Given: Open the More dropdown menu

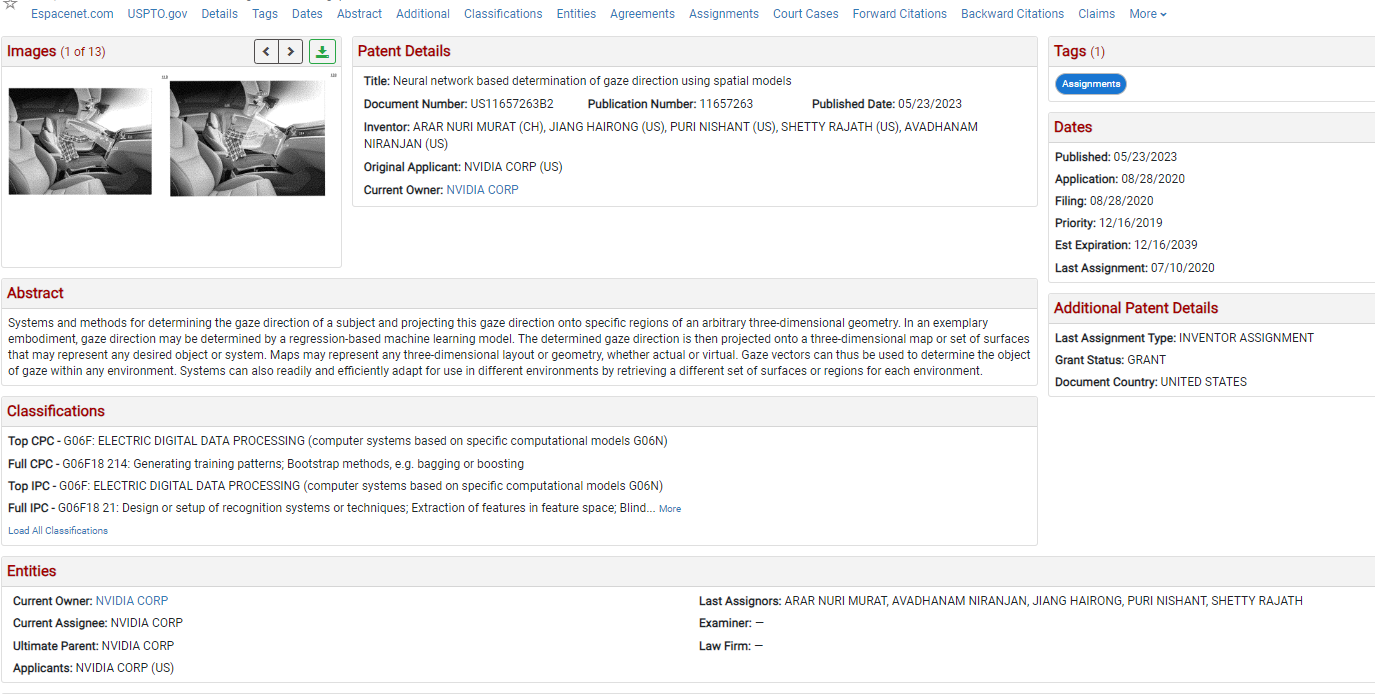Looking at the screenshot, I should tap(1147, 14).
